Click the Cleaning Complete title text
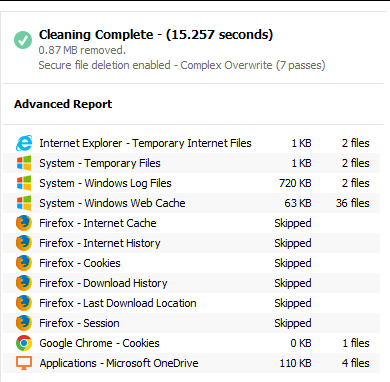Viewport: 390px width, 382px height. [156, 35]
